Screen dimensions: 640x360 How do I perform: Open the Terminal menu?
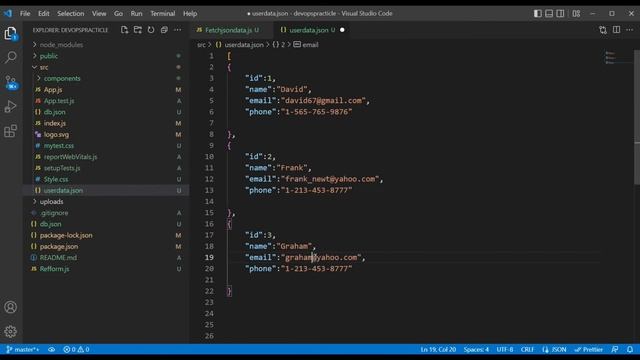tap(162, 13)
